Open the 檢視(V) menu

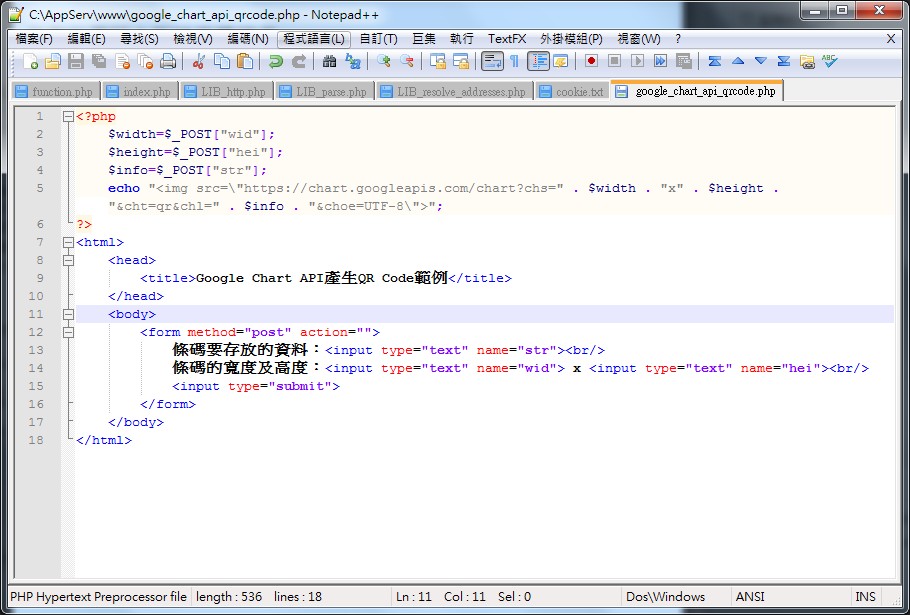click(x=193, y=39)
